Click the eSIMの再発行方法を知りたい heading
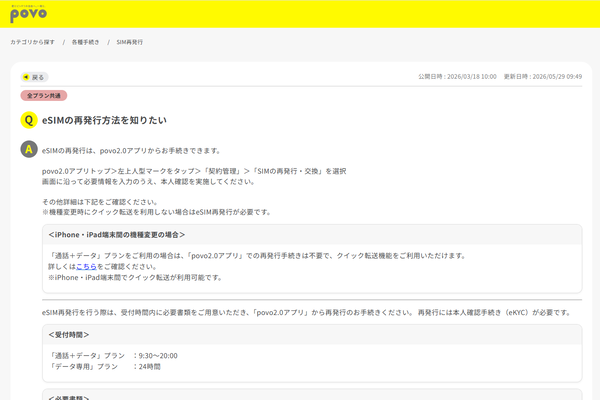600x400 pixels. pos(104,120)
